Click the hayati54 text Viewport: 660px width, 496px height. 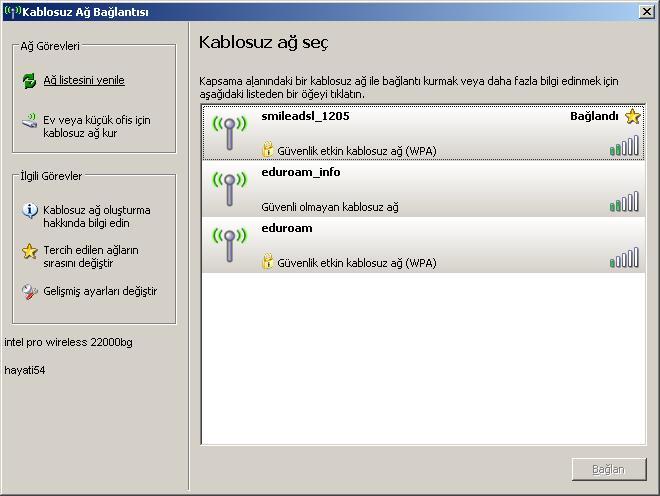point(24,370)
